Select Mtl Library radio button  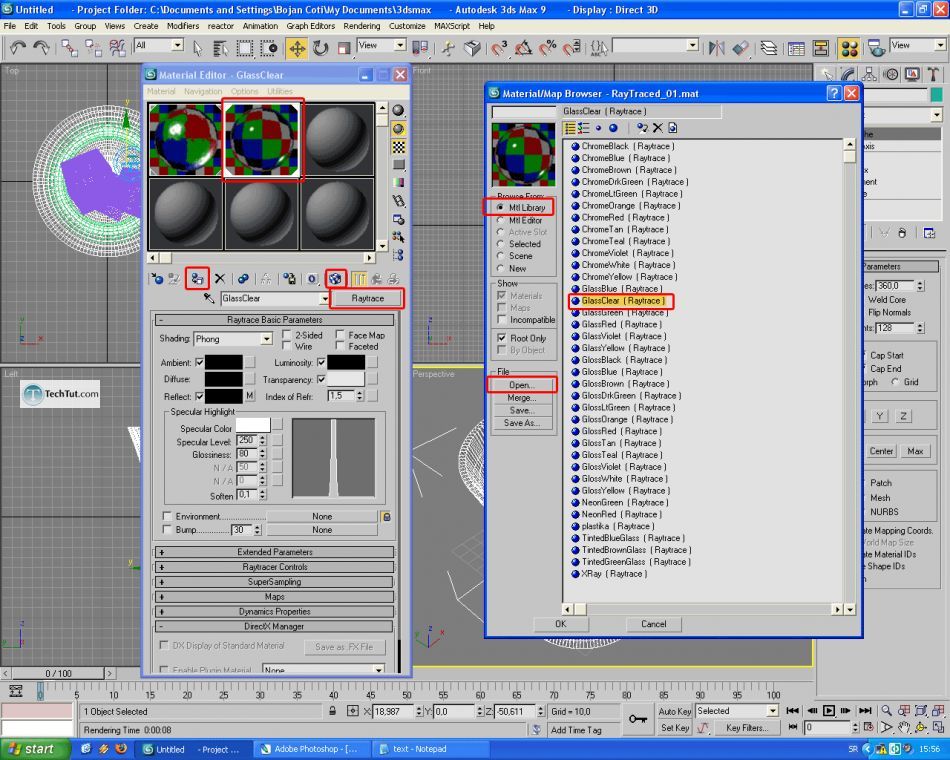coord(500,207)
